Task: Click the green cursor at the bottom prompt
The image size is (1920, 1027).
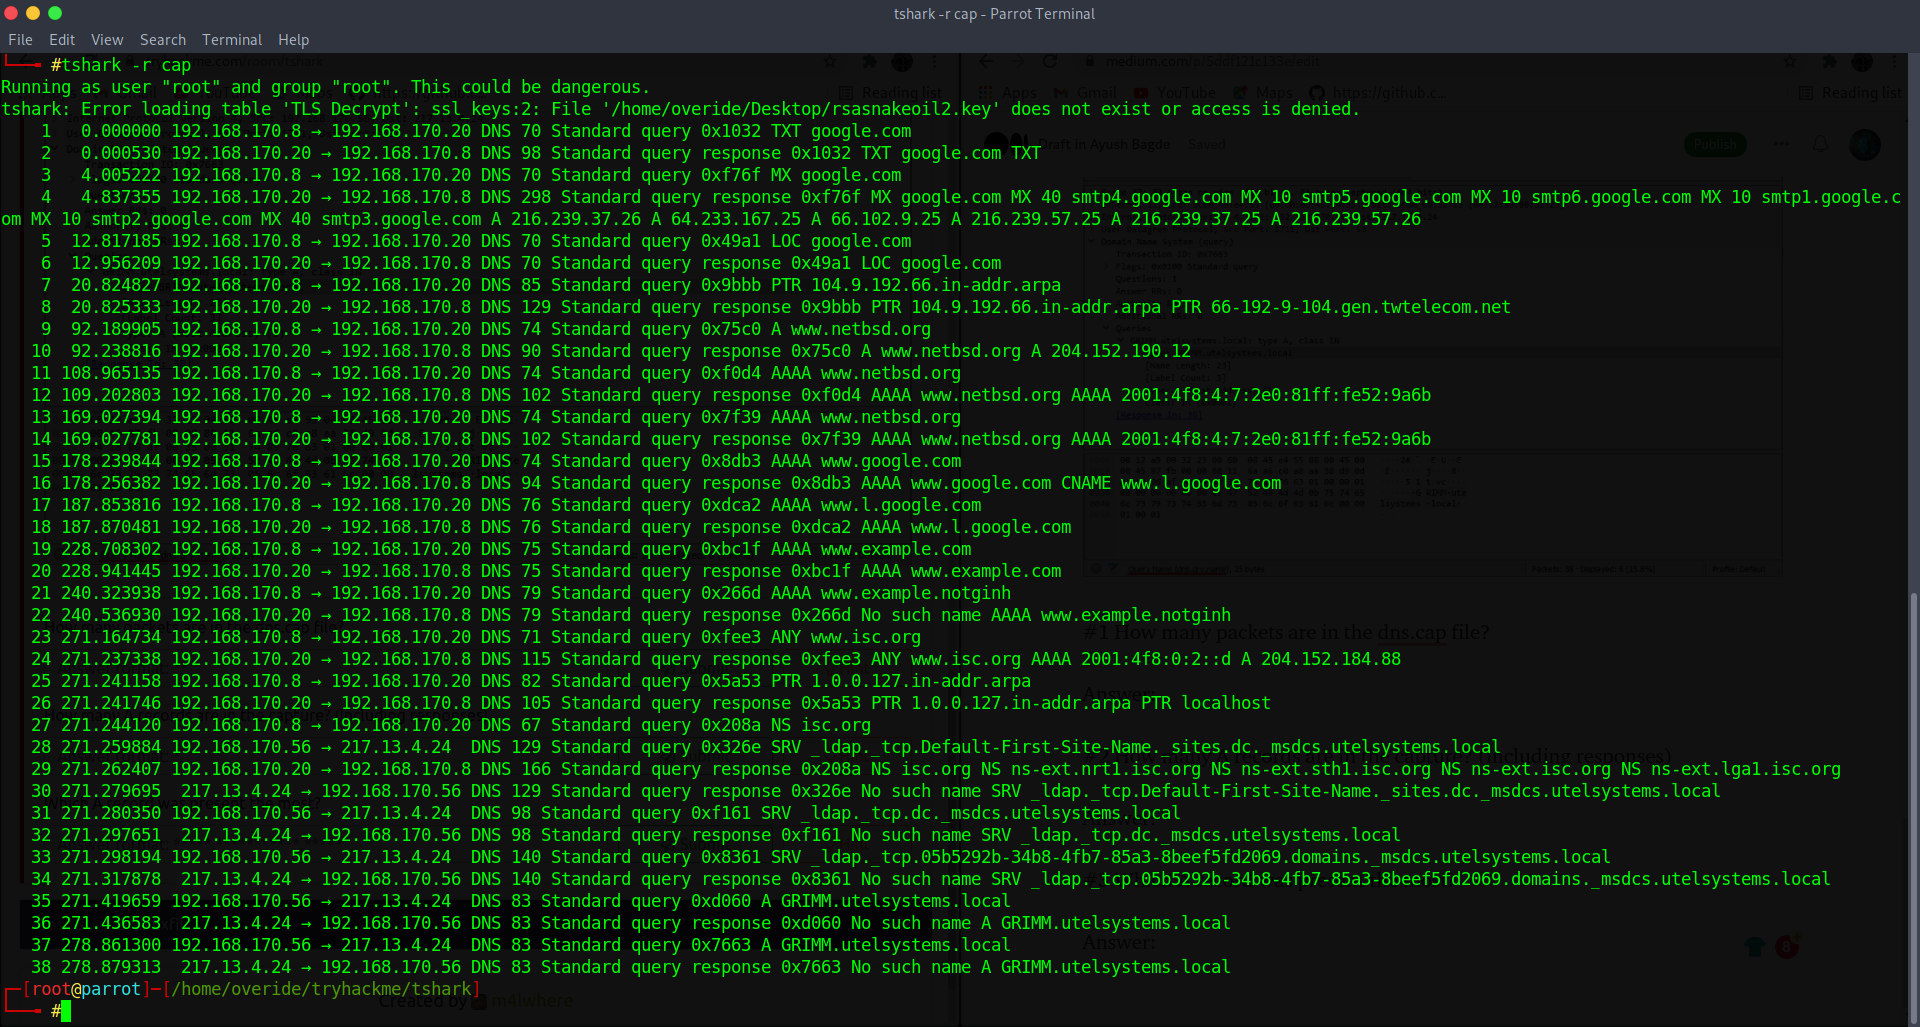Action: (x=66, y=1011)
